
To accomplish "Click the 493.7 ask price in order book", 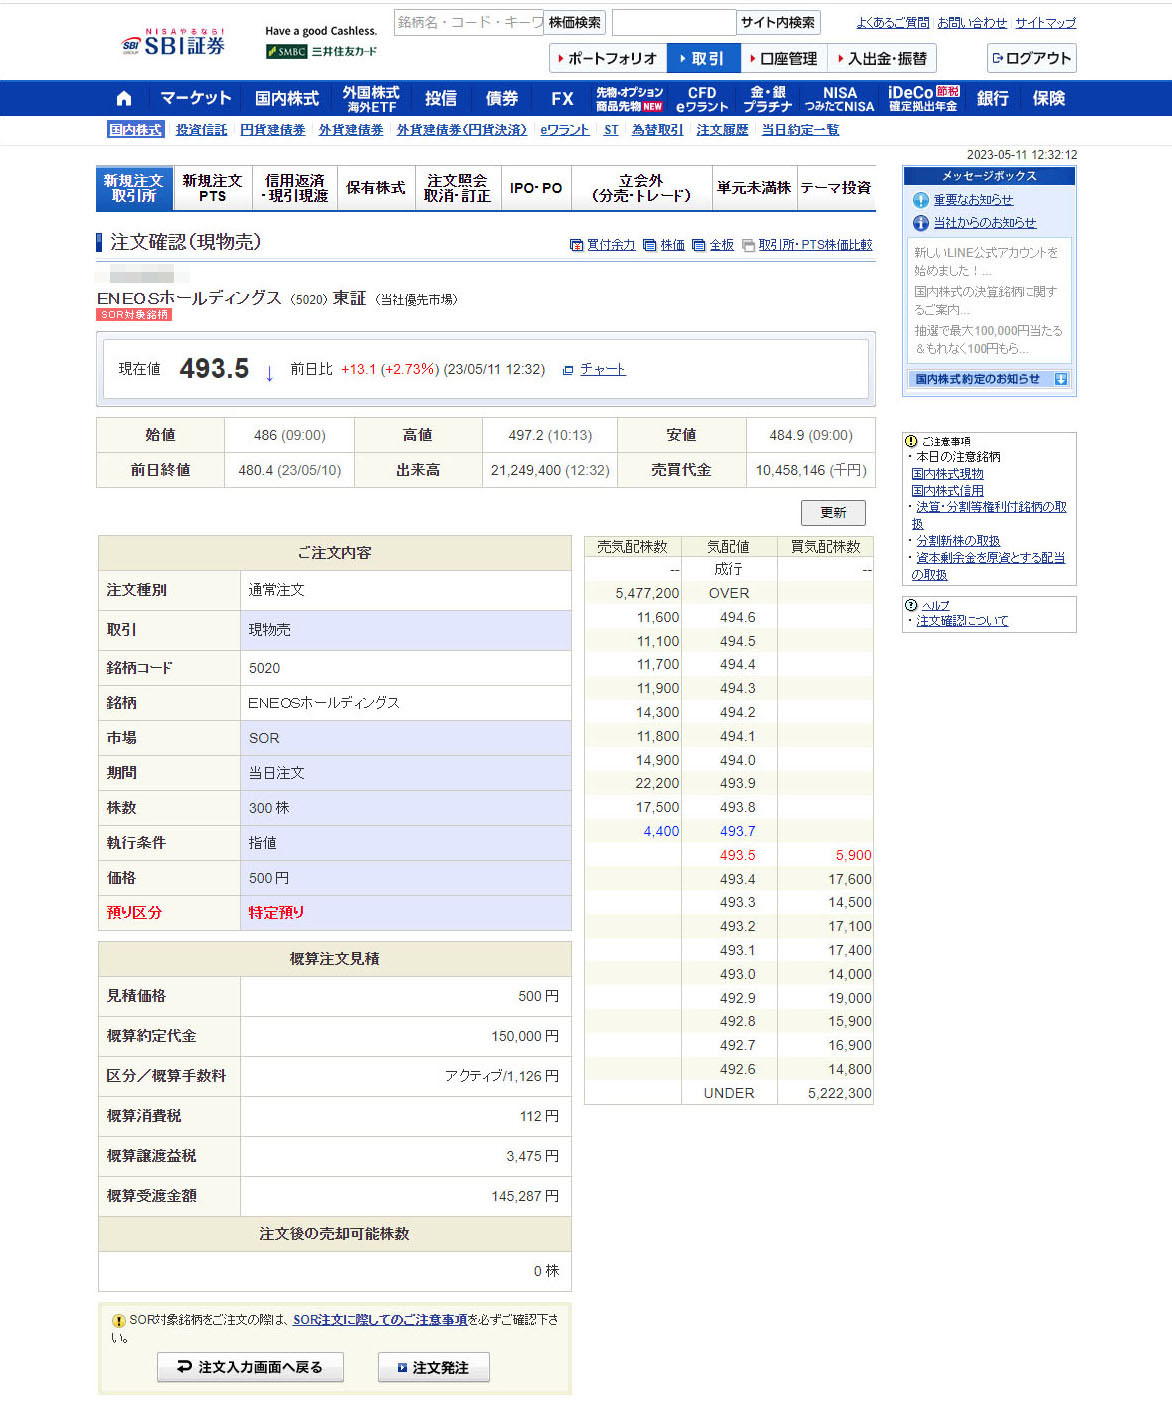I will coord(737,831).
